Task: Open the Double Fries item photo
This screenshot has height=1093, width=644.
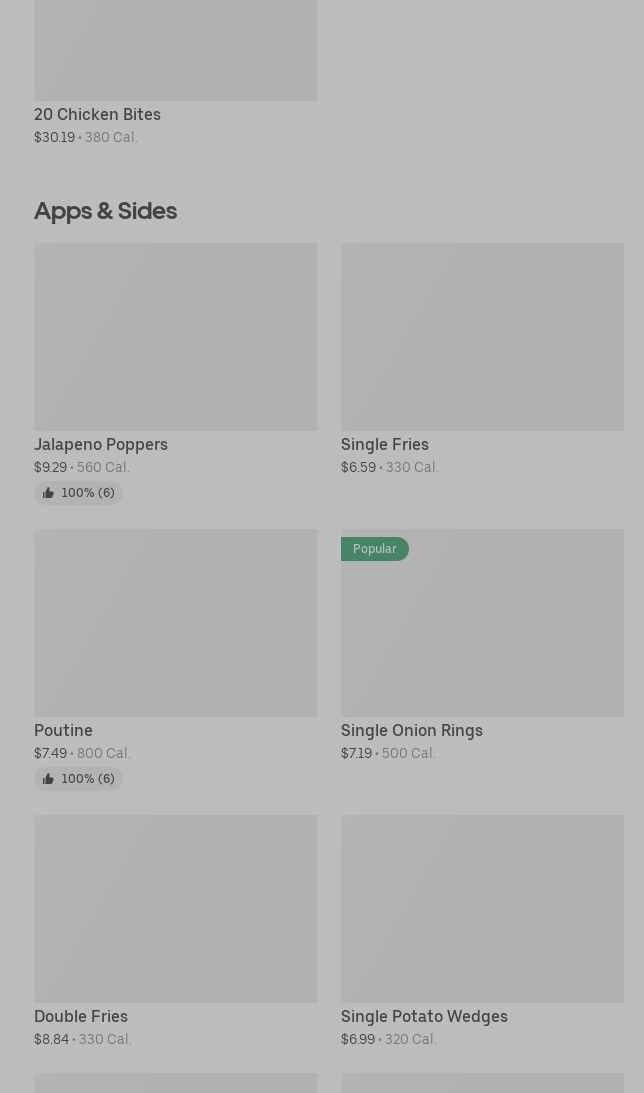Action: [176, 908]
